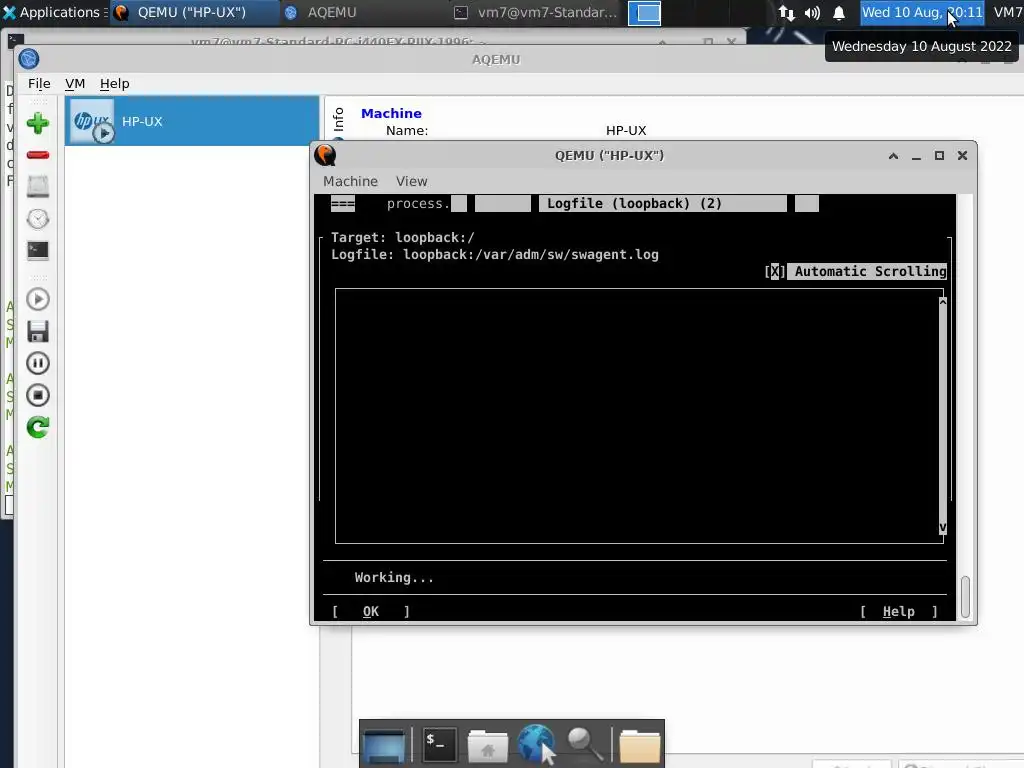Click the log scrollbar down arrow

(x=942, y=527)
